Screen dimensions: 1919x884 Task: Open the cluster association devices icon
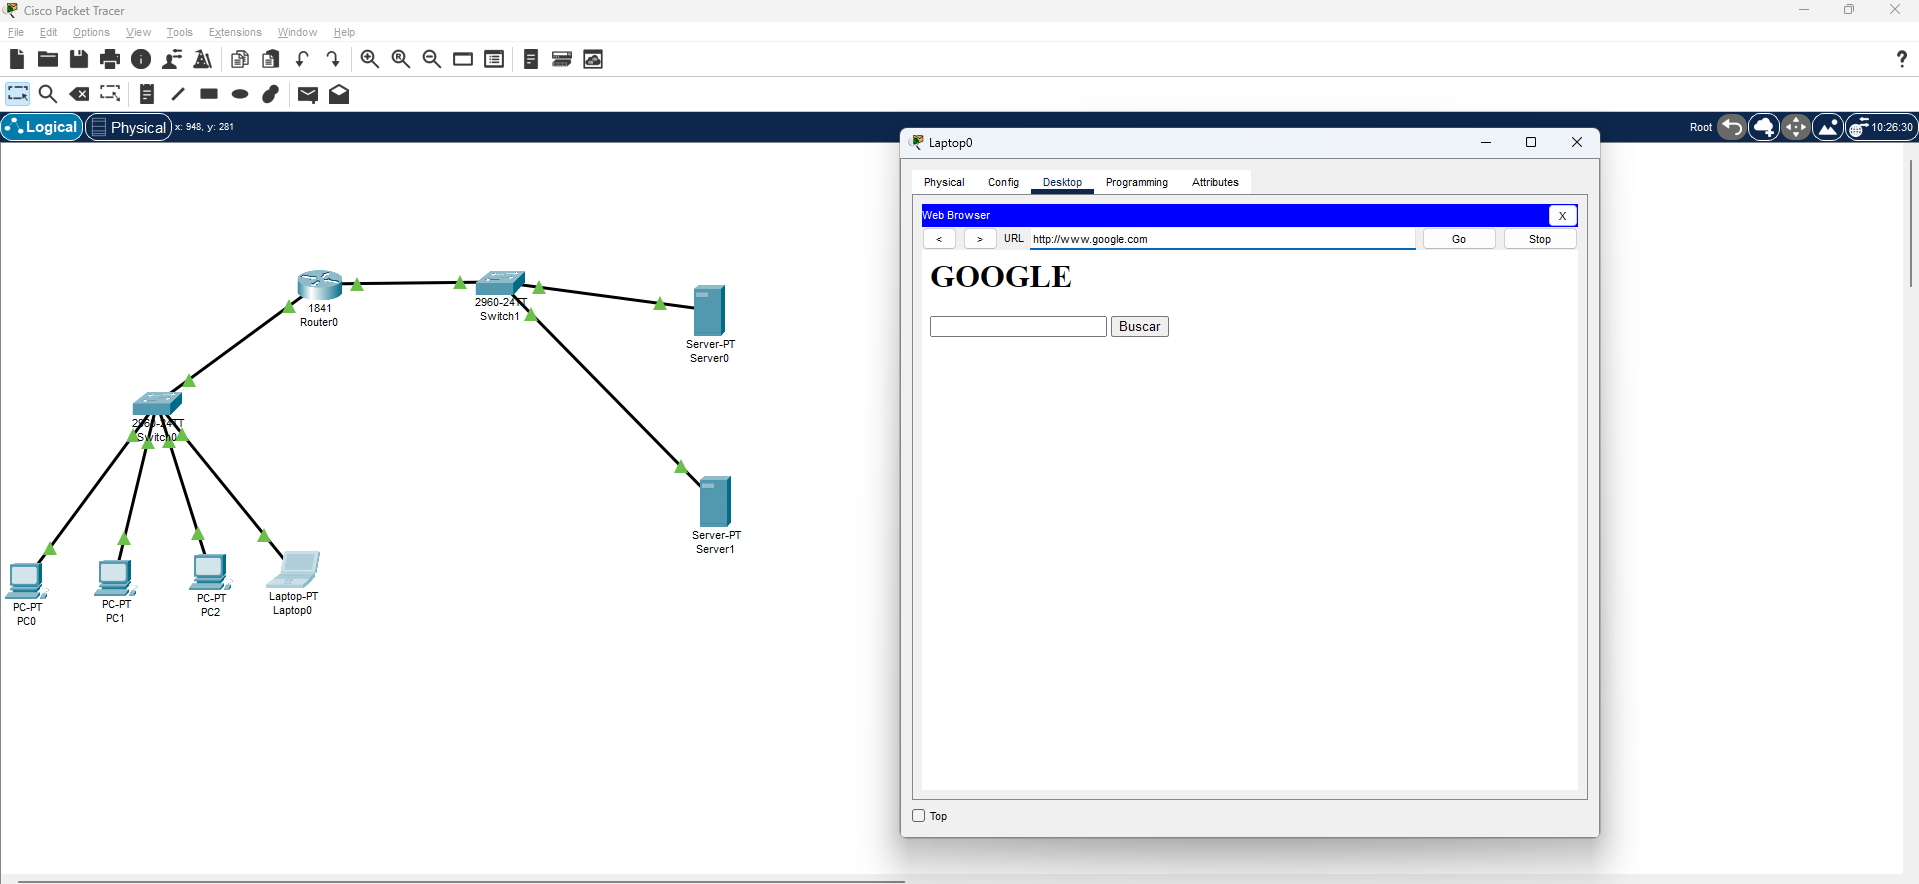[x=562, y=59]
